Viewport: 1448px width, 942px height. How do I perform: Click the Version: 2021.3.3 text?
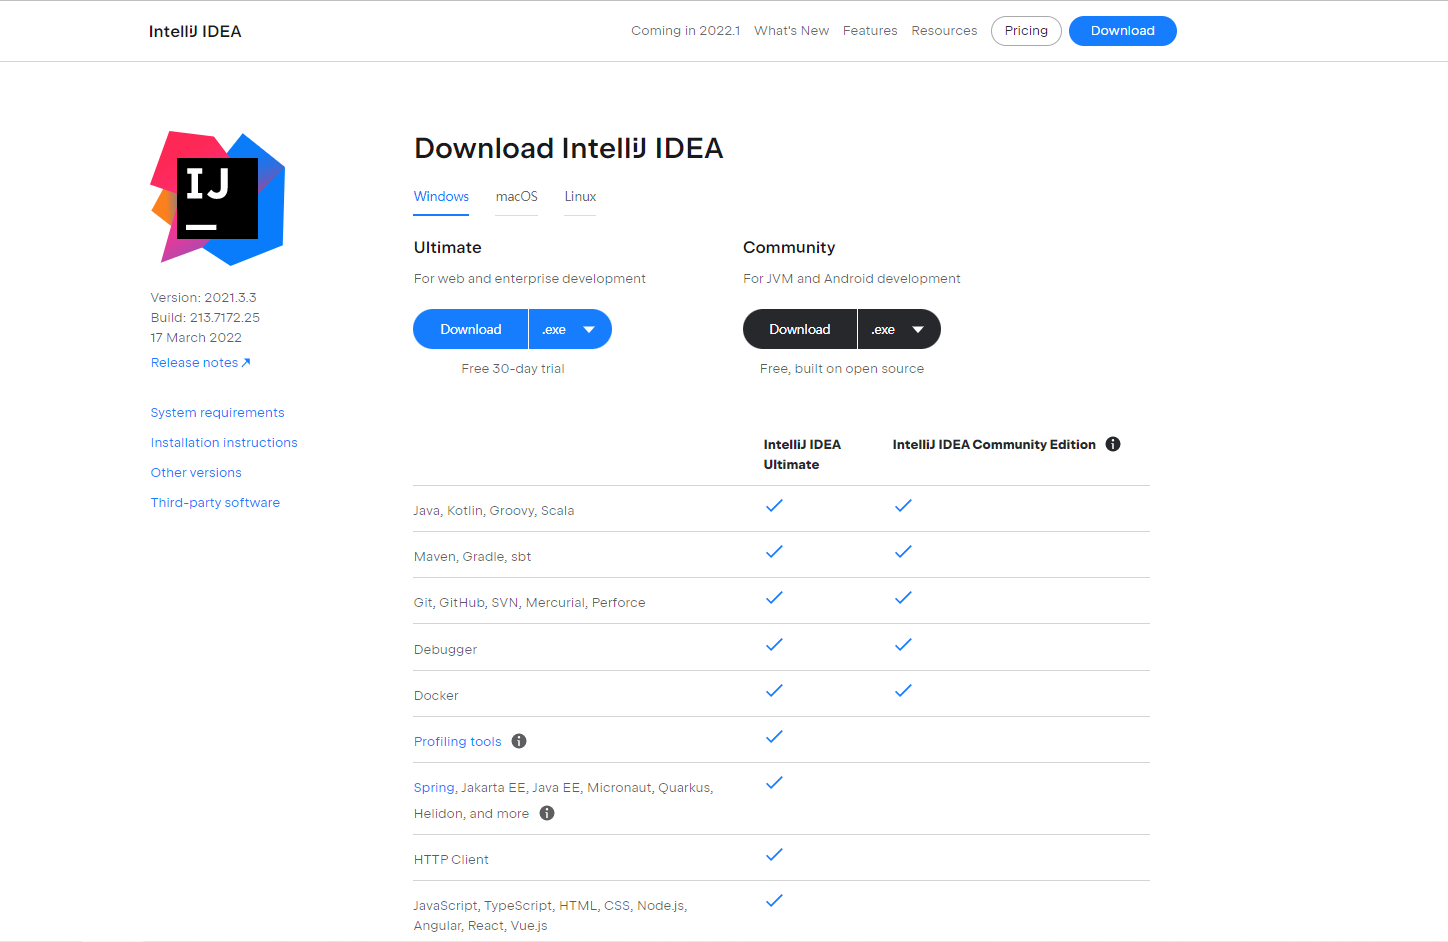[203, 298]
